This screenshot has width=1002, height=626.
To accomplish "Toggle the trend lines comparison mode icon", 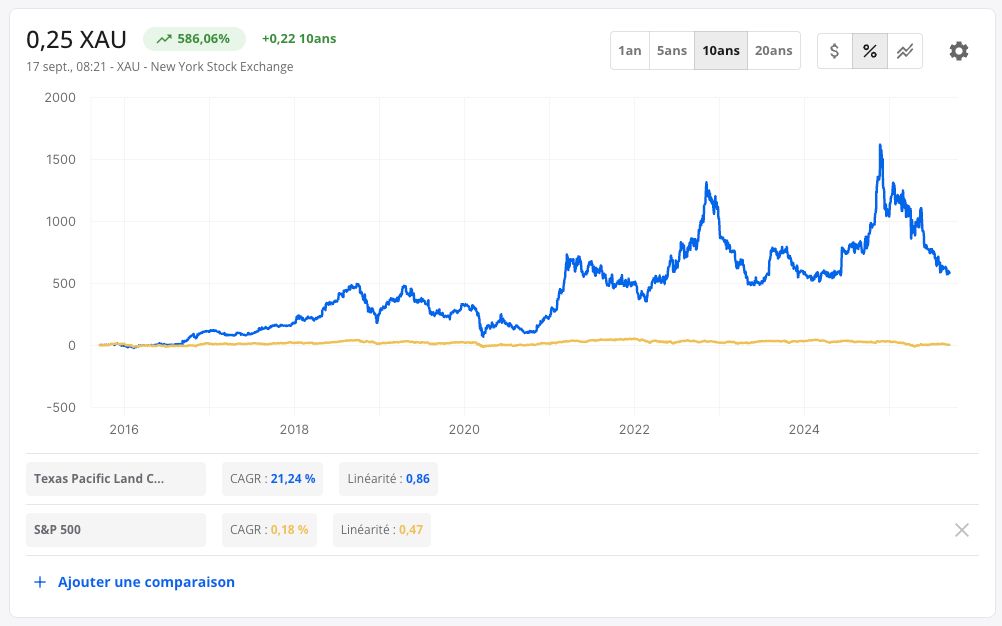I will click(905, 51).
